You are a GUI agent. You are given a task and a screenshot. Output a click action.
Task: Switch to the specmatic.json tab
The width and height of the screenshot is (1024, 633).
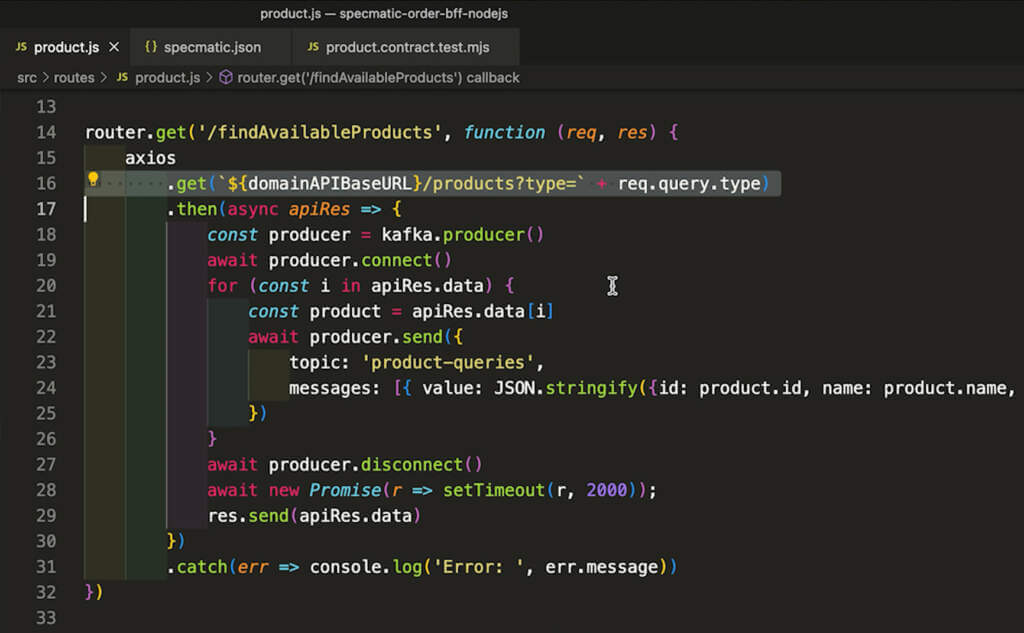[213, 47]
